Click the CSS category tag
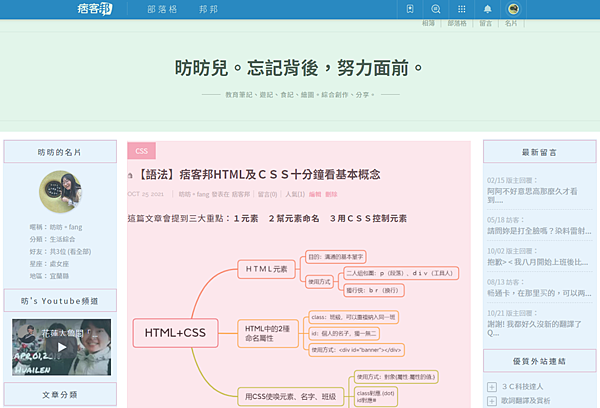The width and height of the screenshot is (600, 408). pos(142,151)
